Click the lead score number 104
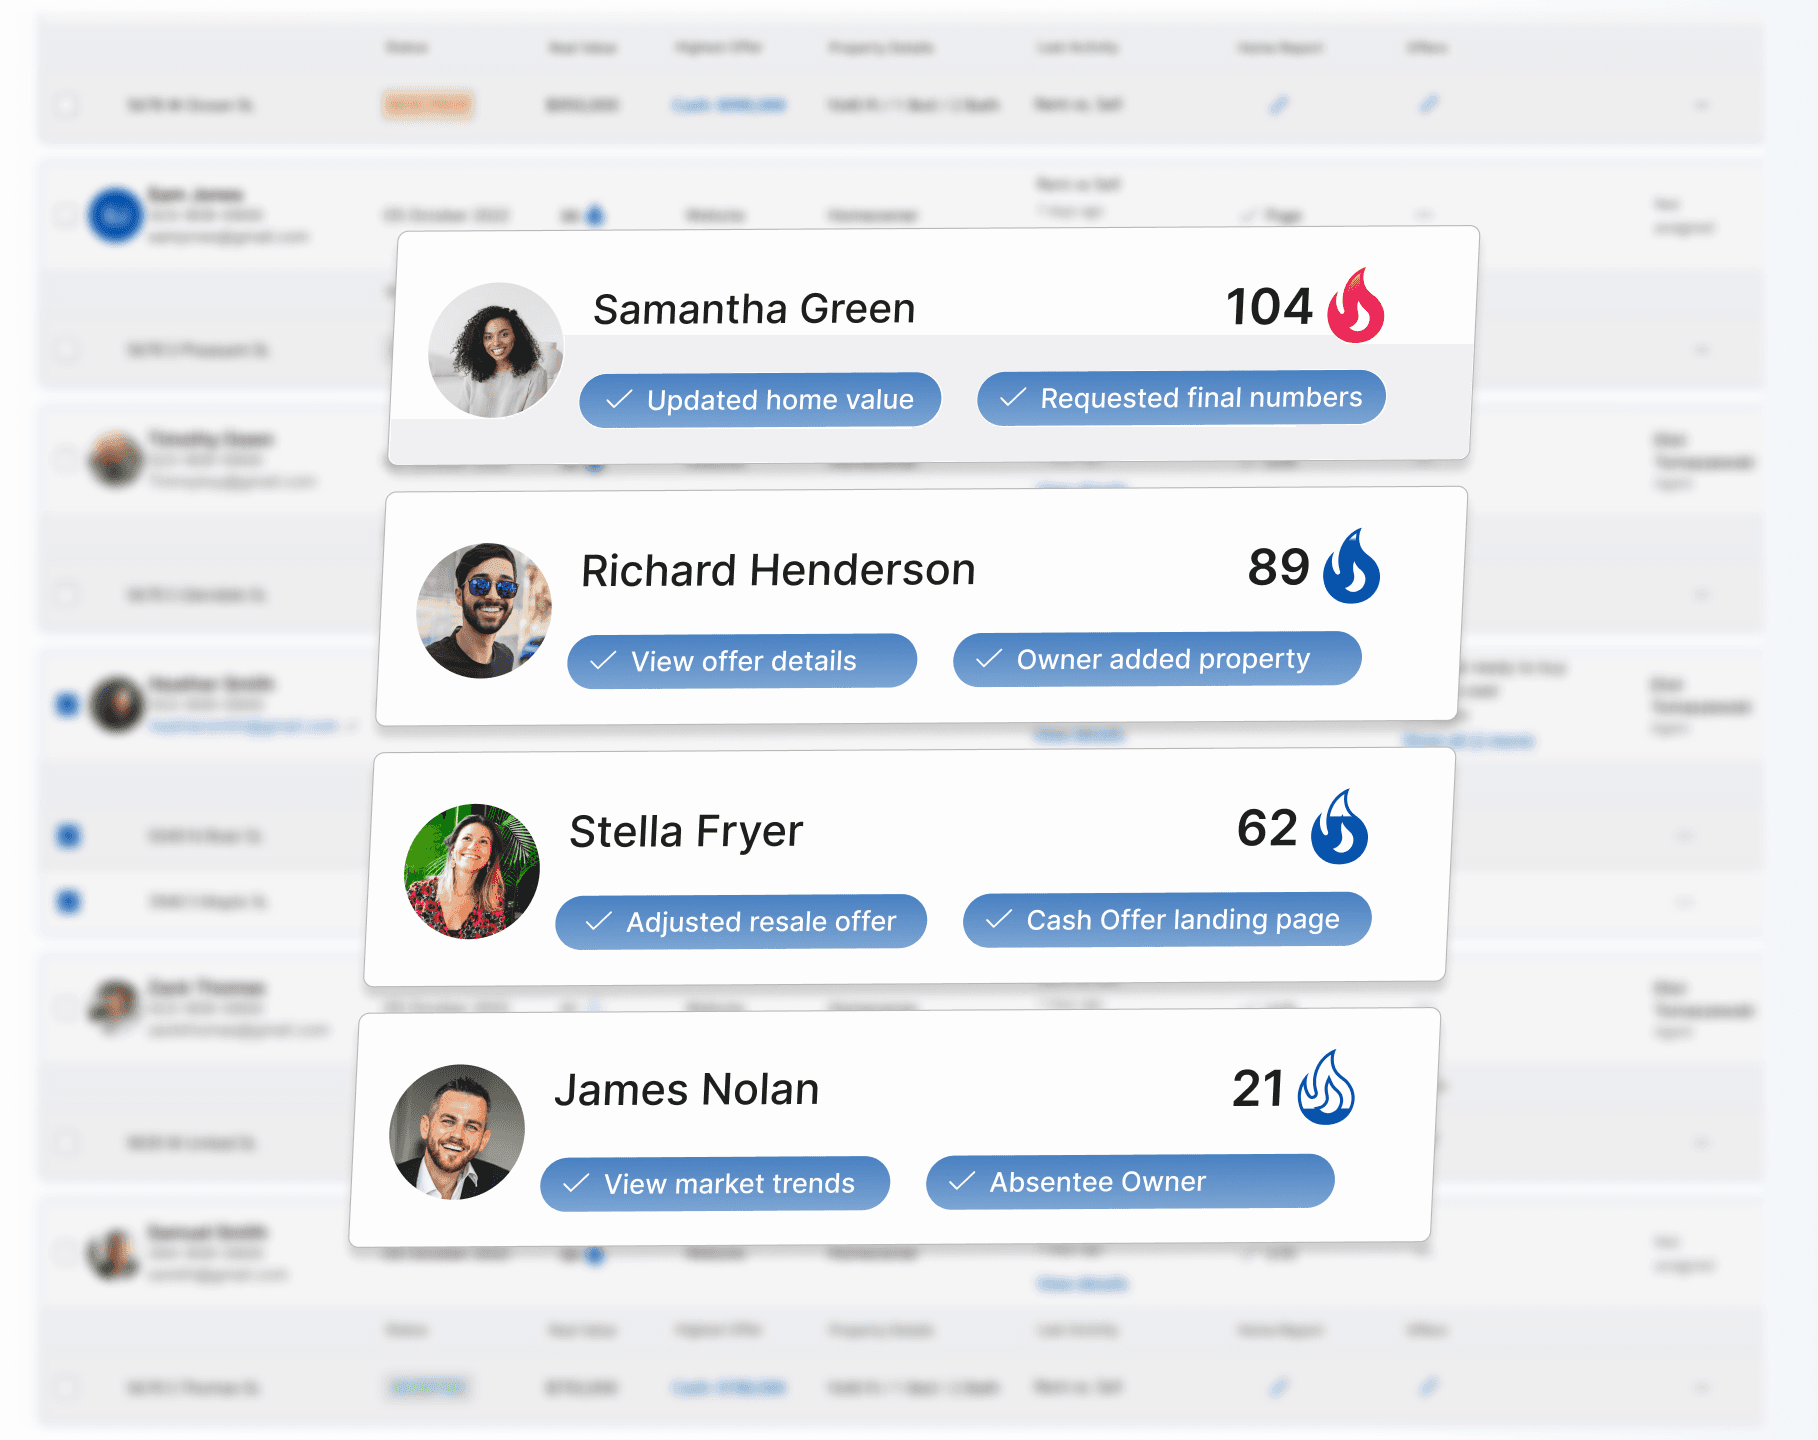The width and height of the screenshot is (1818, 1440). tap(1268, 307)
